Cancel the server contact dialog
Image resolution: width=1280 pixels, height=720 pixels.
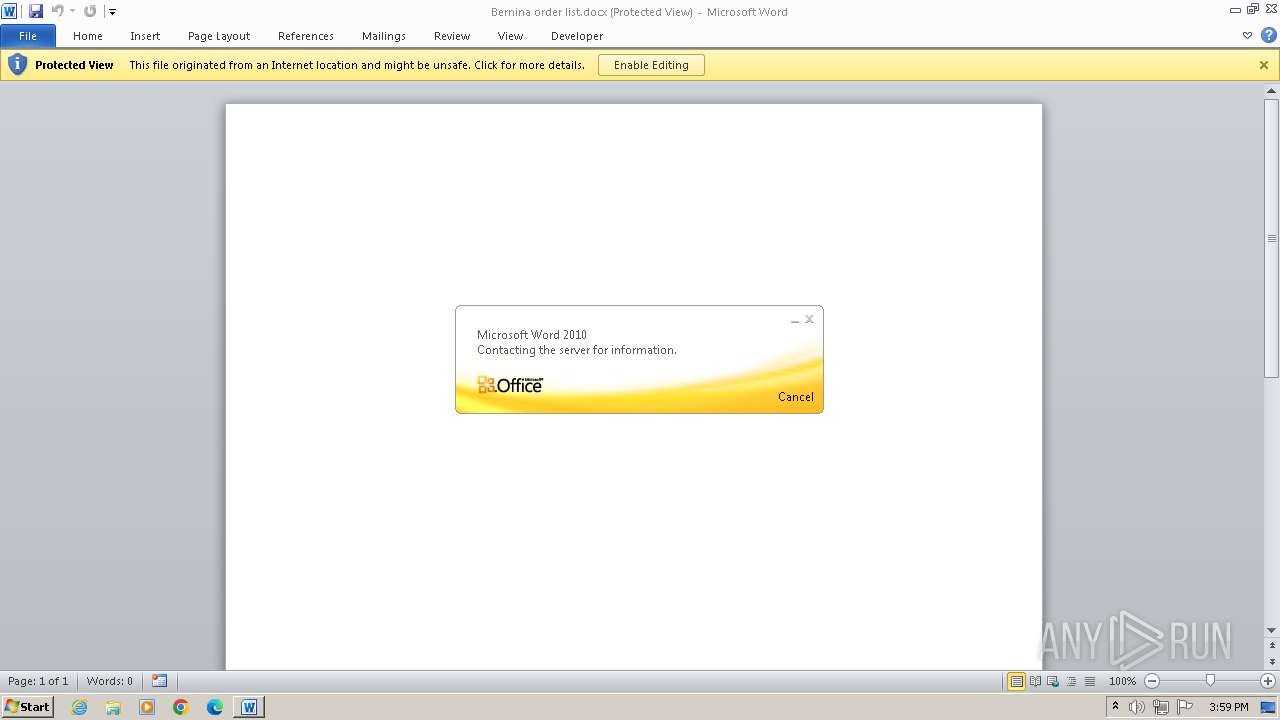point(796,397)
